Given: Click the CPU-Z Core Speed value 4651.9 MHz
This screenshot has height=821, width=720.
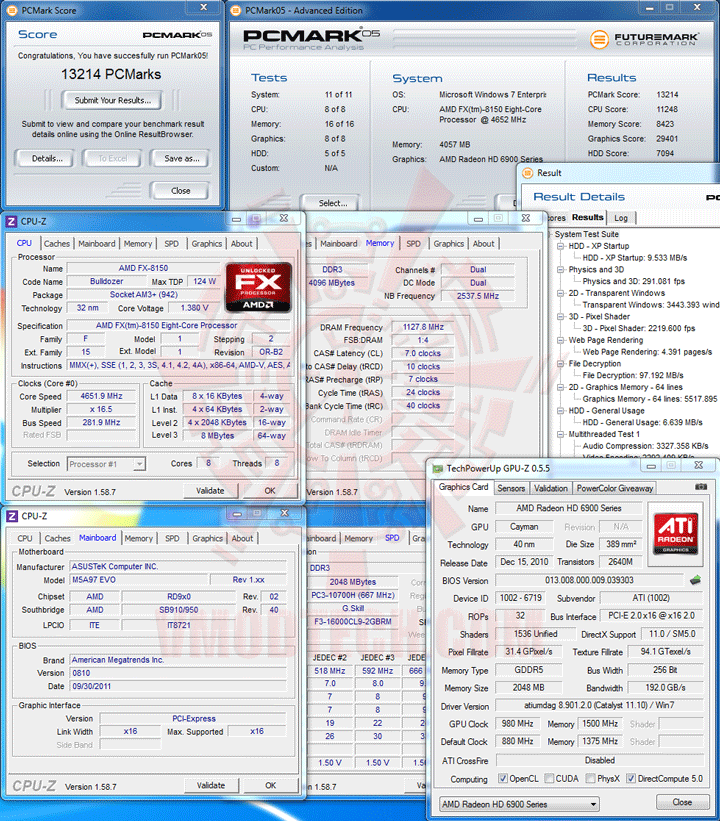Looking at the screenshot, I should point(102,396).
